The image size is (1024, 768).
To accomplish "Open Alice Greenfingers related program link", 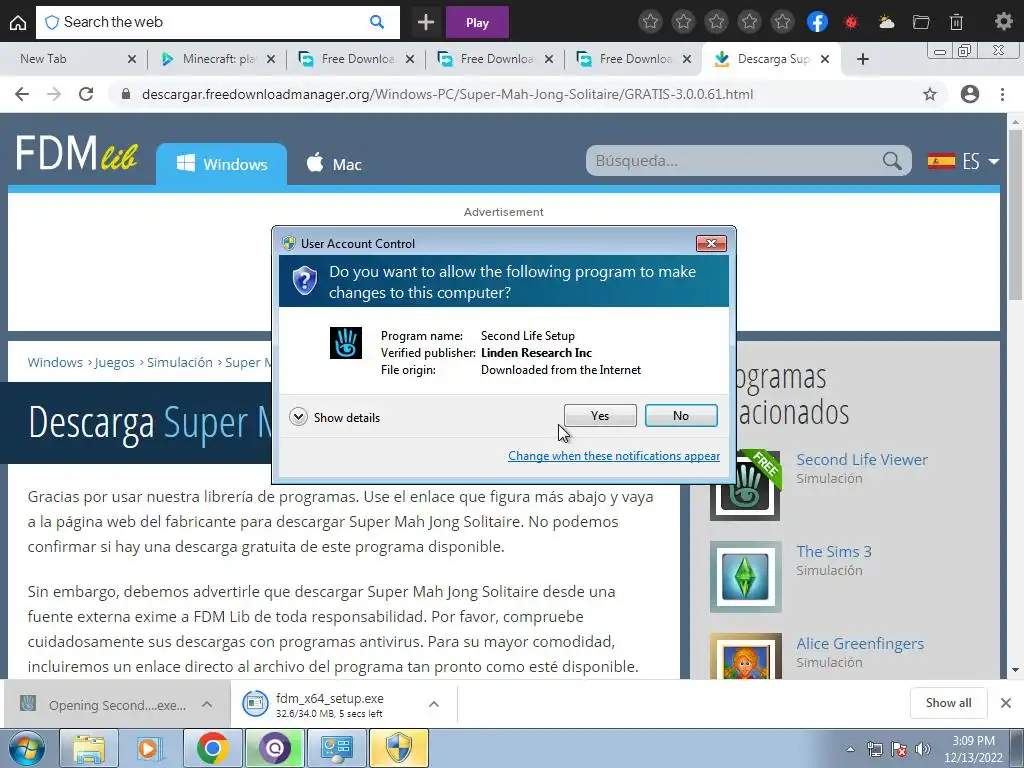I will tap(860, 644).
